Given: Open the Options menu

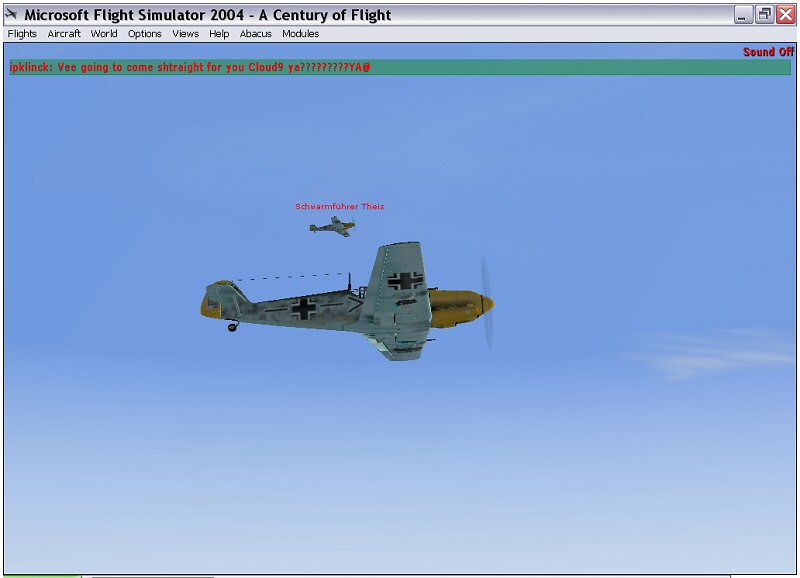Looking at the screenshot, I should click(x=144, y=34).
